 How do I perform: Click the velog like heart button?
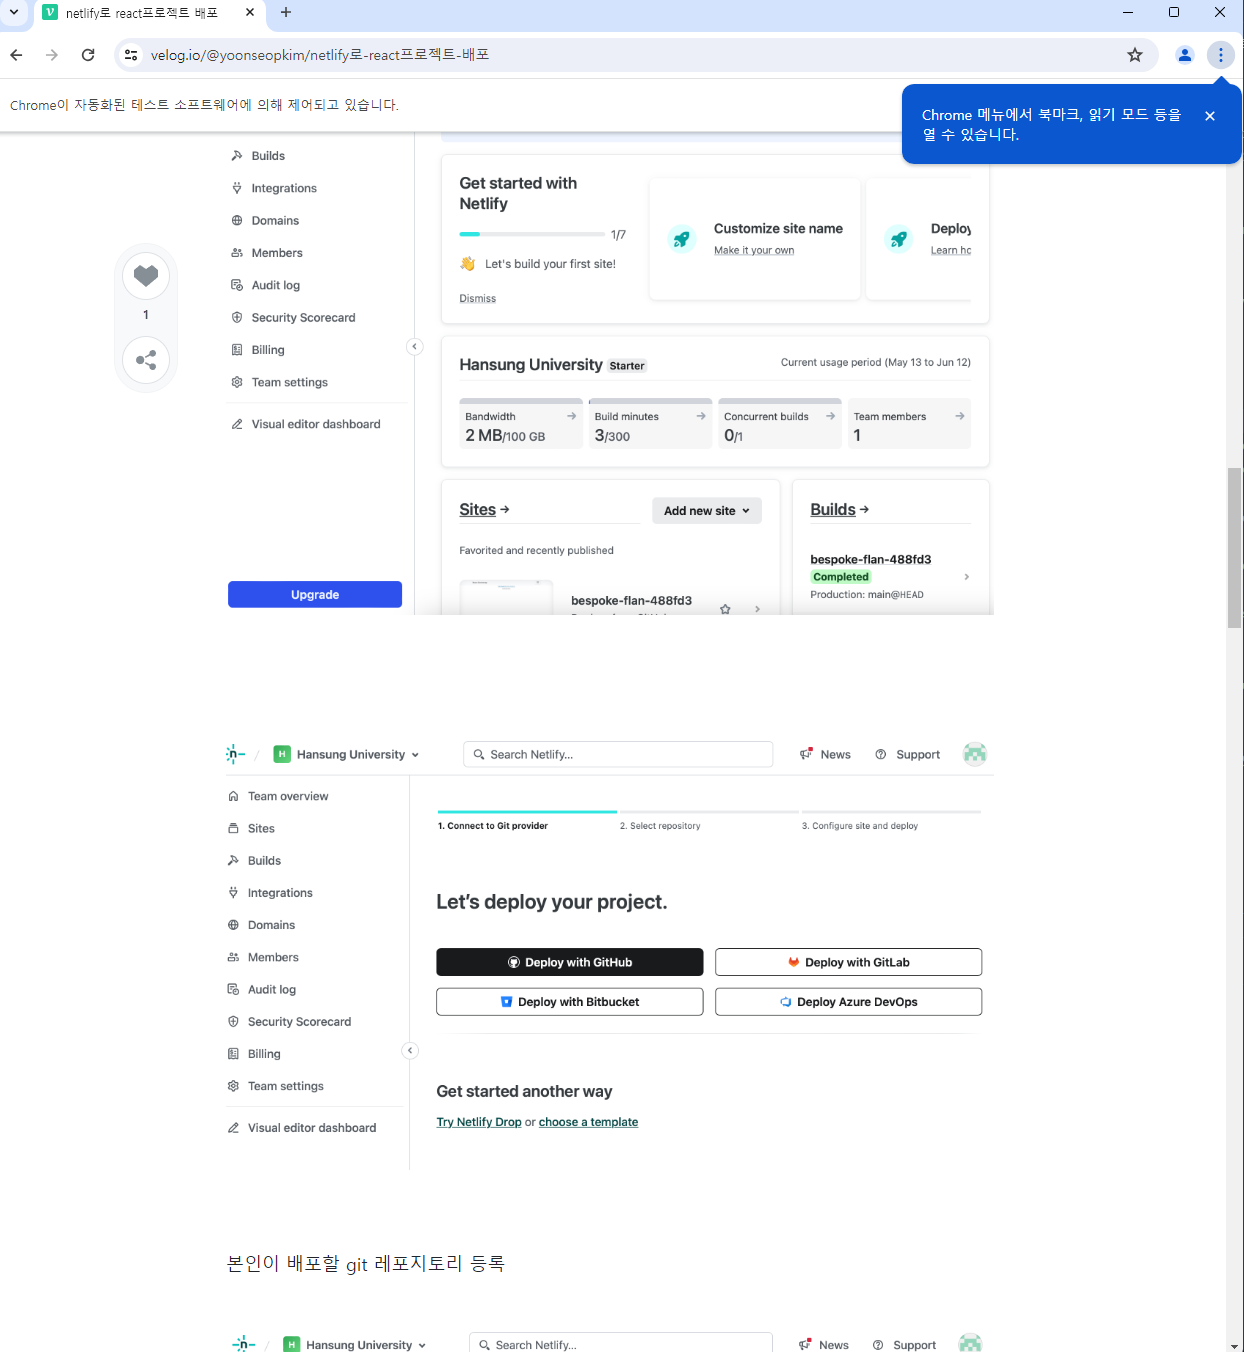pyautogui.click(x=146, y=276)
